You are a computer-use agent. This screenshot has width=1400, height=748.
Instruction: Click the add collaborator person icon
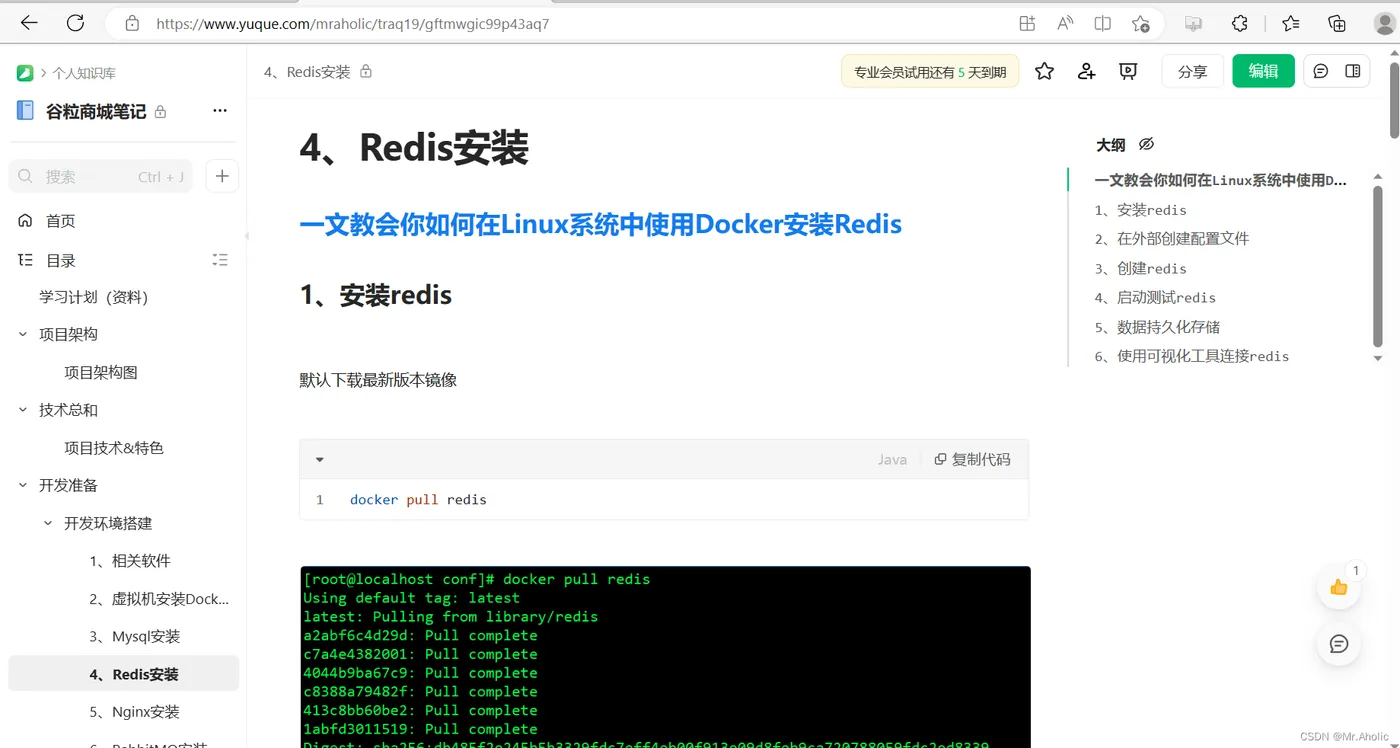pos(1086,71)
